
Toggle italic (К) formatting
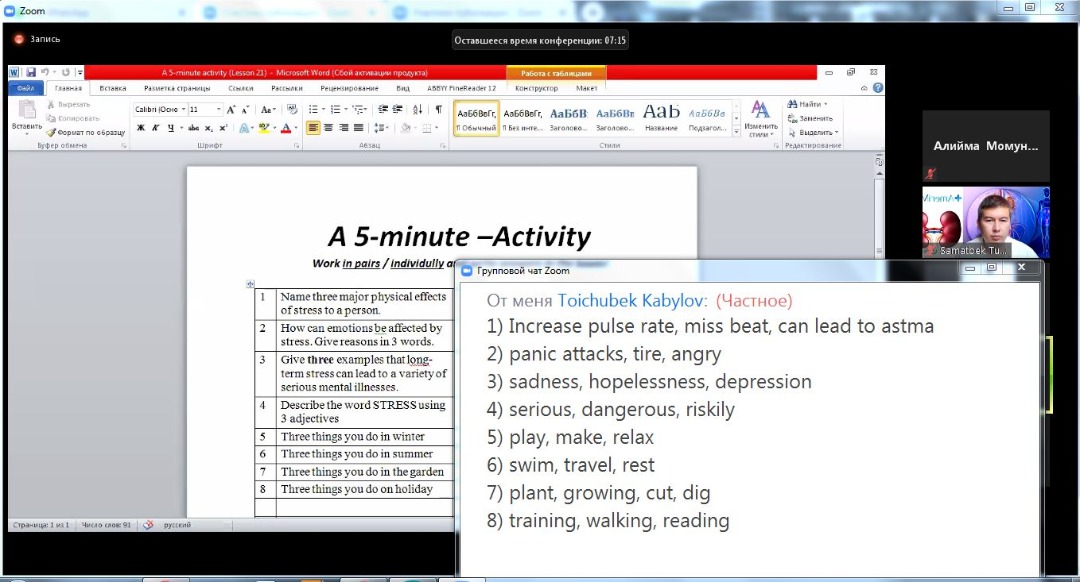click(155, 128)
